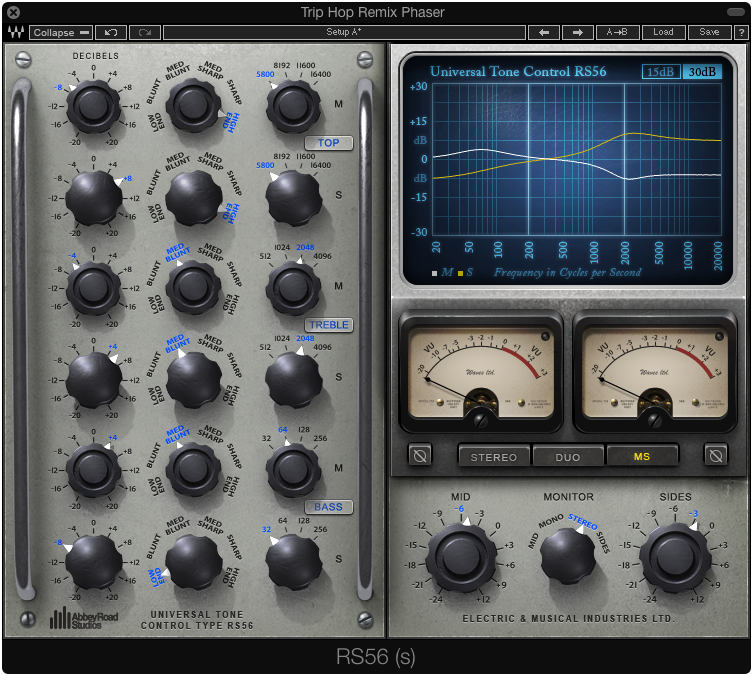Click the TREBLE S decibels gain knob

93,380
